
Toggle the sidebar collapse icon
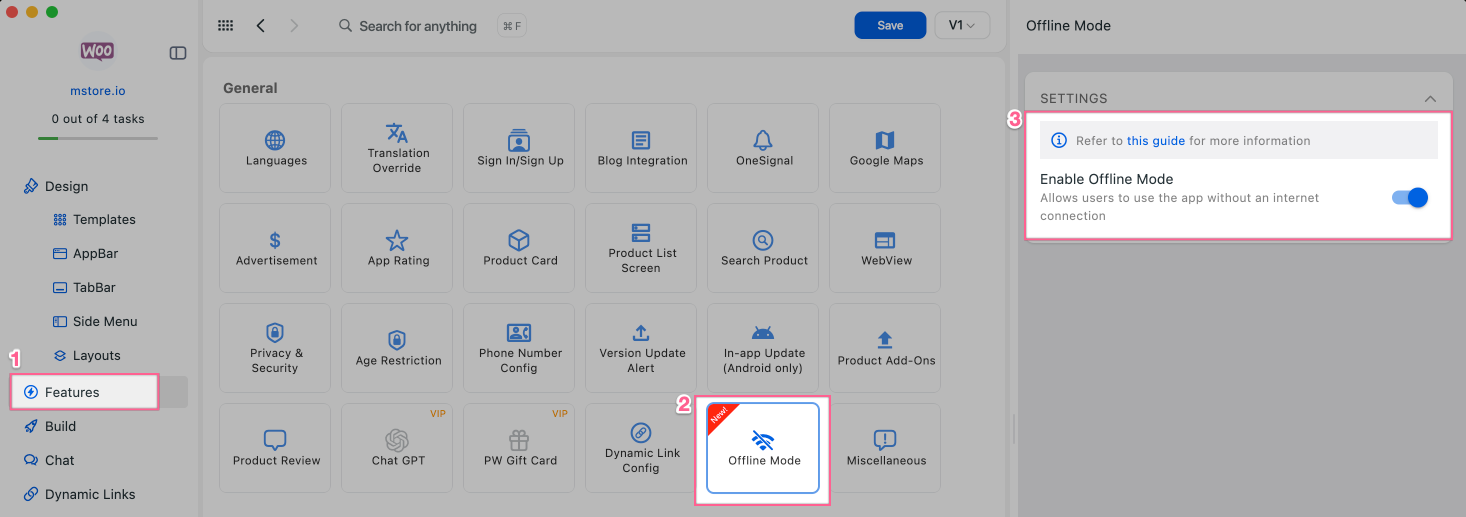178,53
